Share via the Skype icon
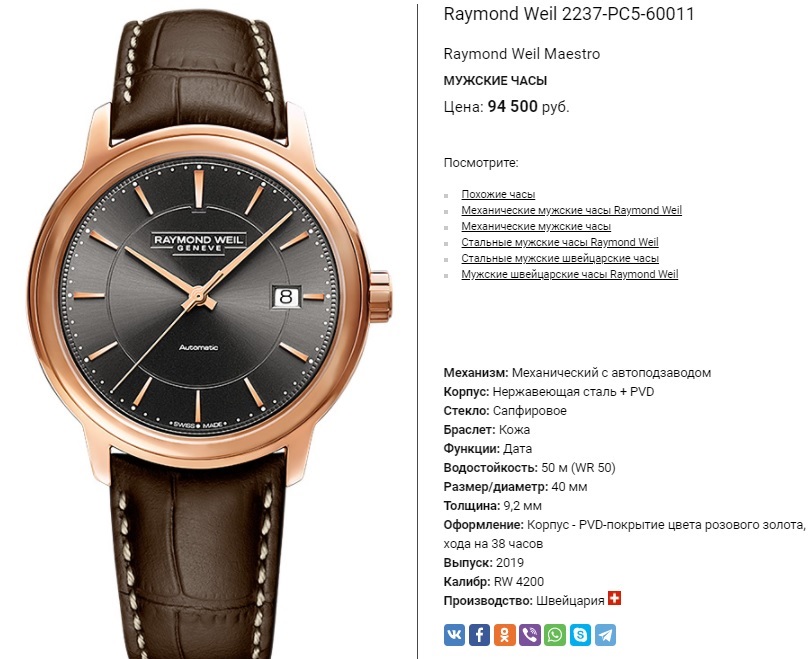The width and height of the screenshot is (808, 659). point(580,635)
